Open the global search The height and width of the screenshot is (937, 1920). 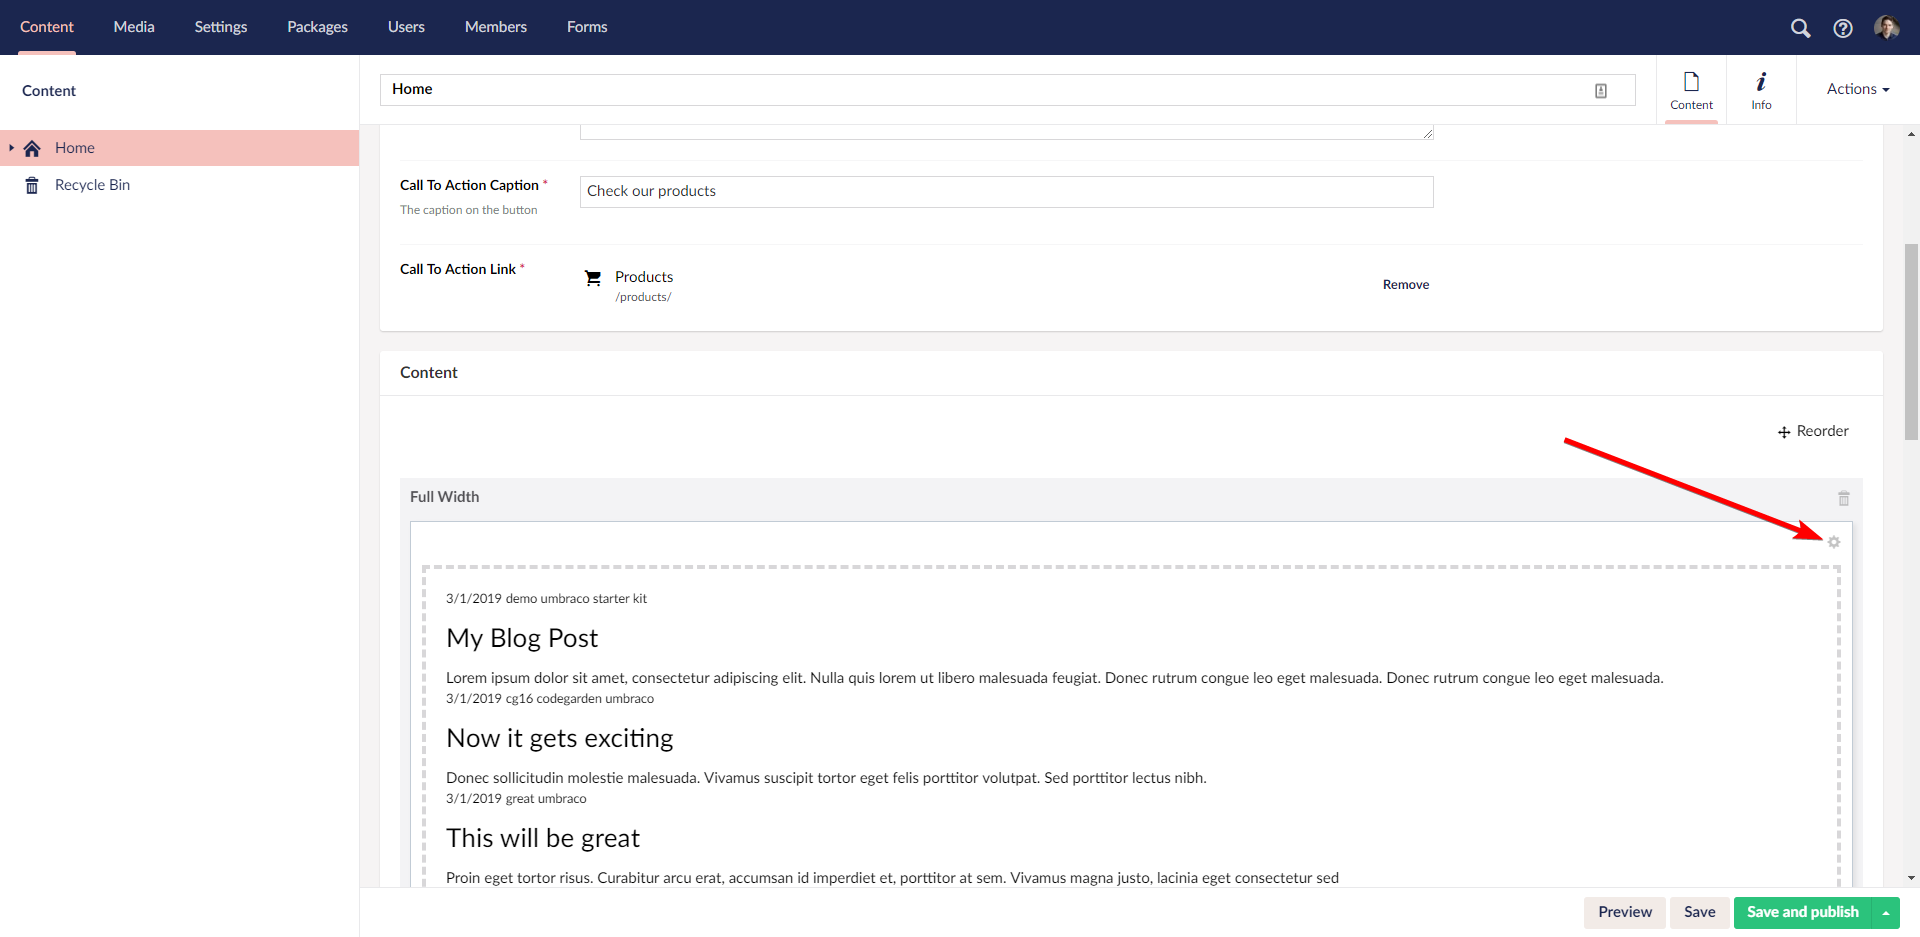point(1801,28)
